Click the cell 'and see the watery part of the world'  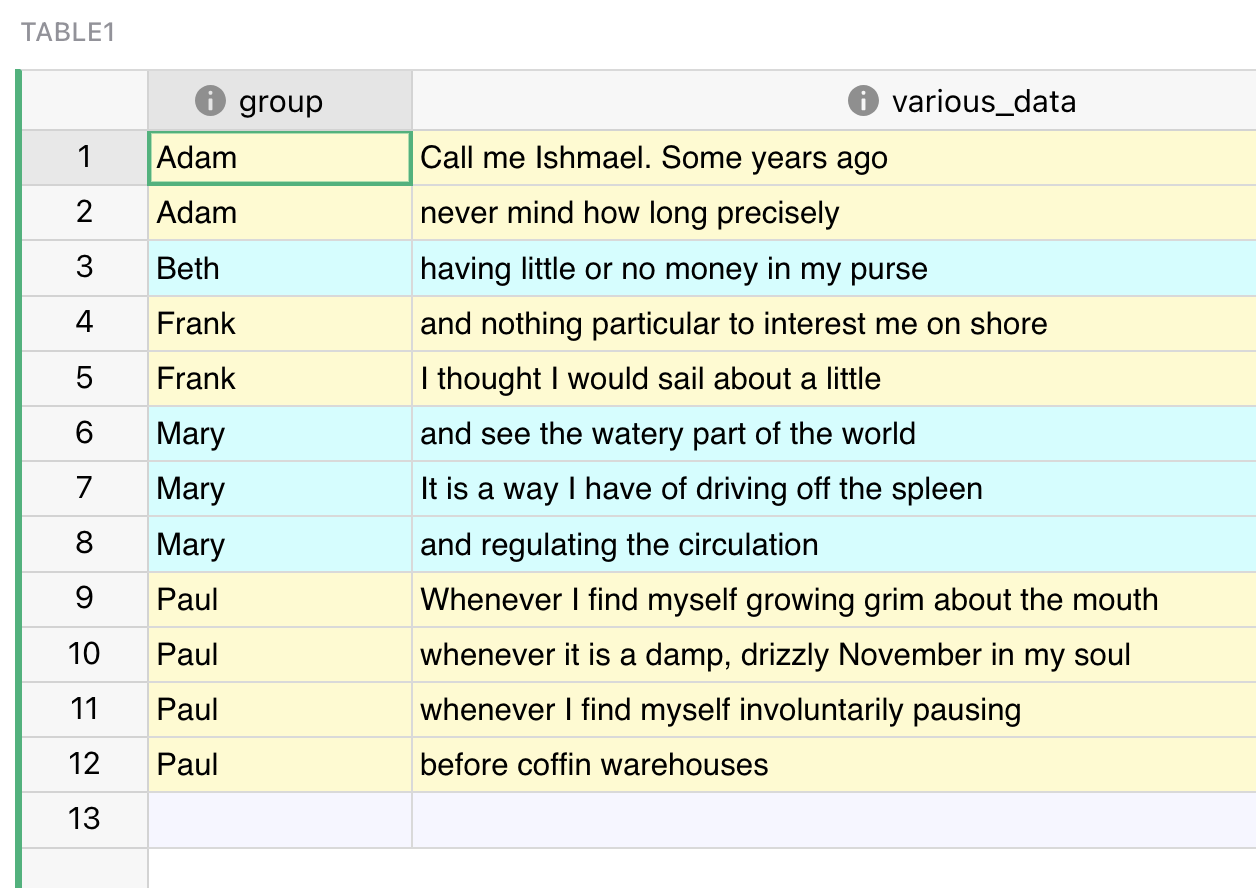pyautogui.click(x=700, y=433)
